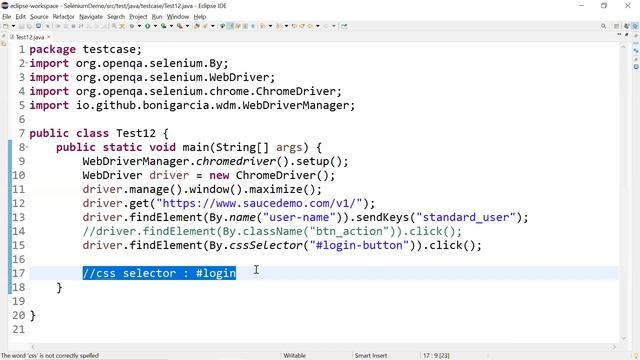Select the Test12.java editor tab
The image size is (640, 360).
coord(30,37)
